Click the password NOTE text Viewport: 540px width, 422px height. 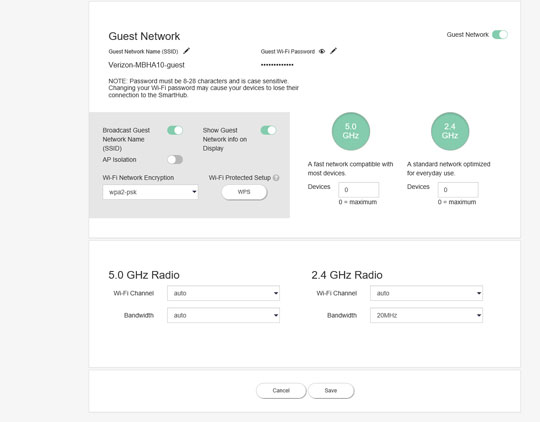point(204,88)
